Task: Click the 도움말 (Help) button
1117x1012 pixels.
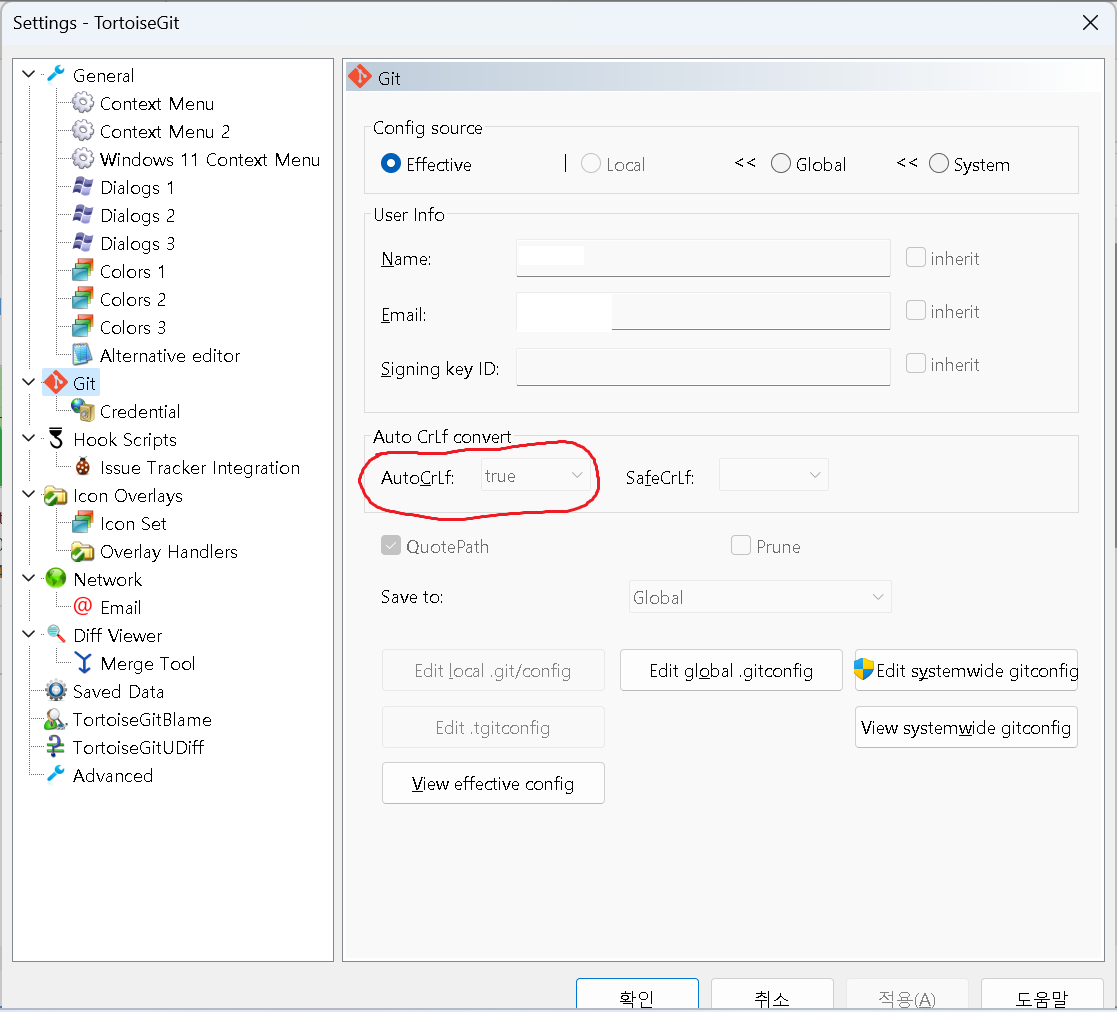Action: [x=1042, y=995]
